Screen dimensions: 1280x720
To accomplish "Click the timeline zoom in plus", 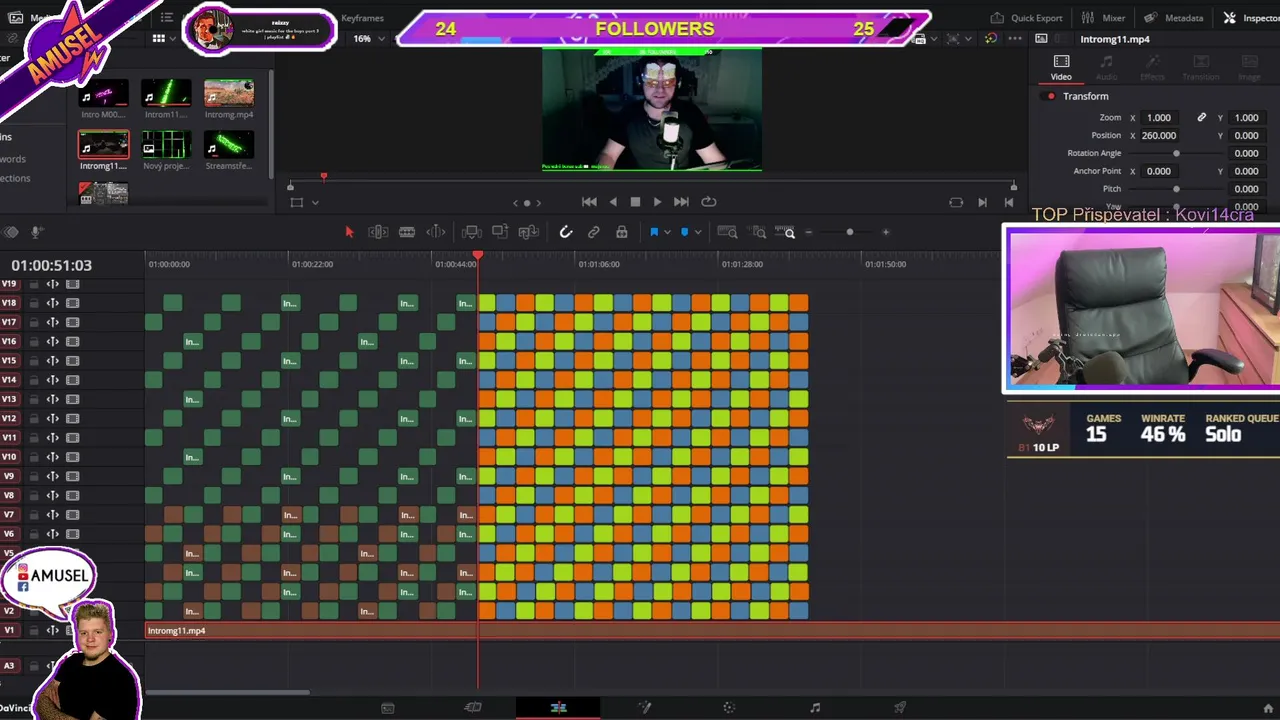I will (x=885, y=232).
